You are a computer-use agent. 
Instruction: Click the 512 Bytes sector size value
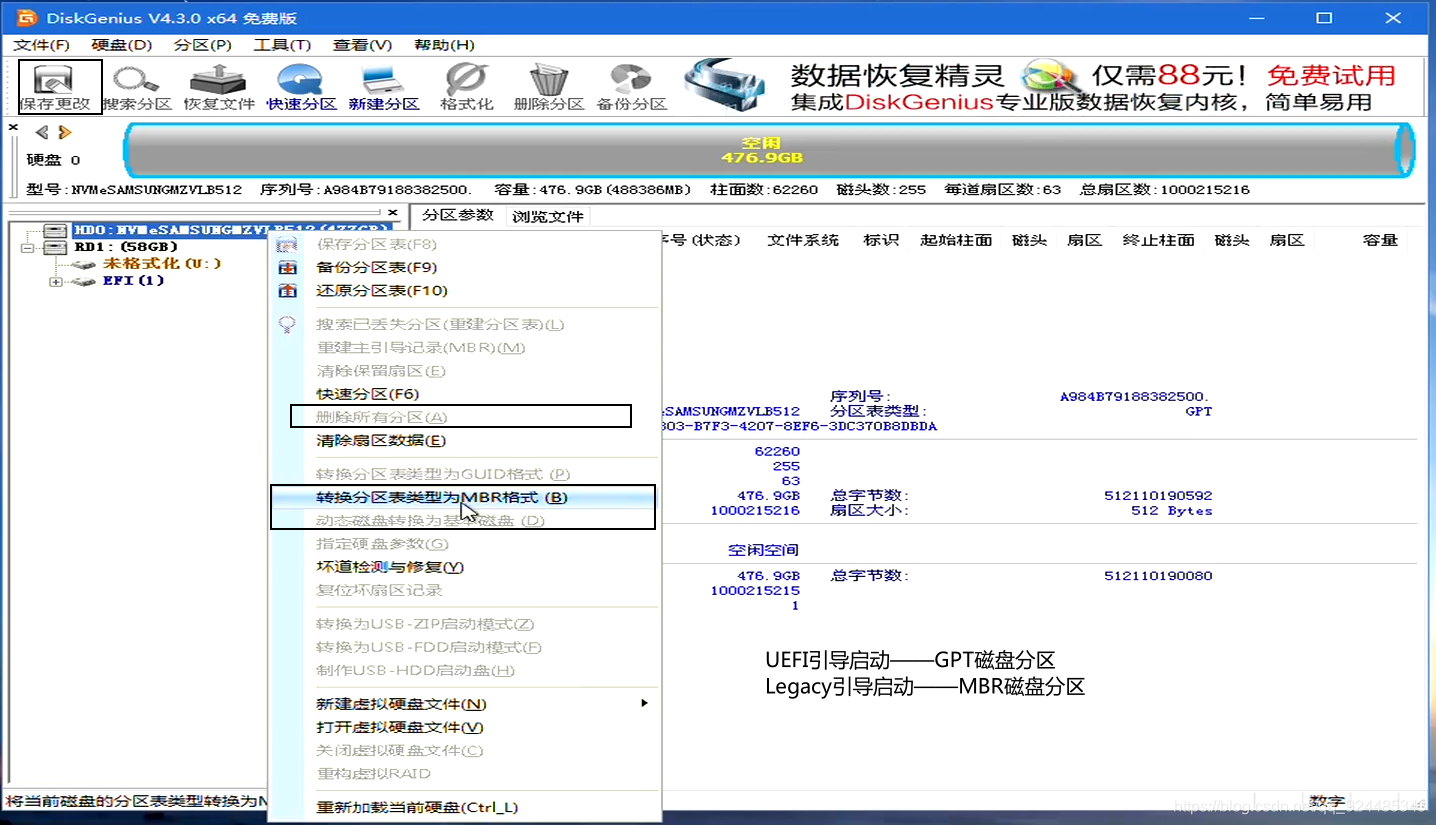pyautogui.click(x=1172, y=510)
